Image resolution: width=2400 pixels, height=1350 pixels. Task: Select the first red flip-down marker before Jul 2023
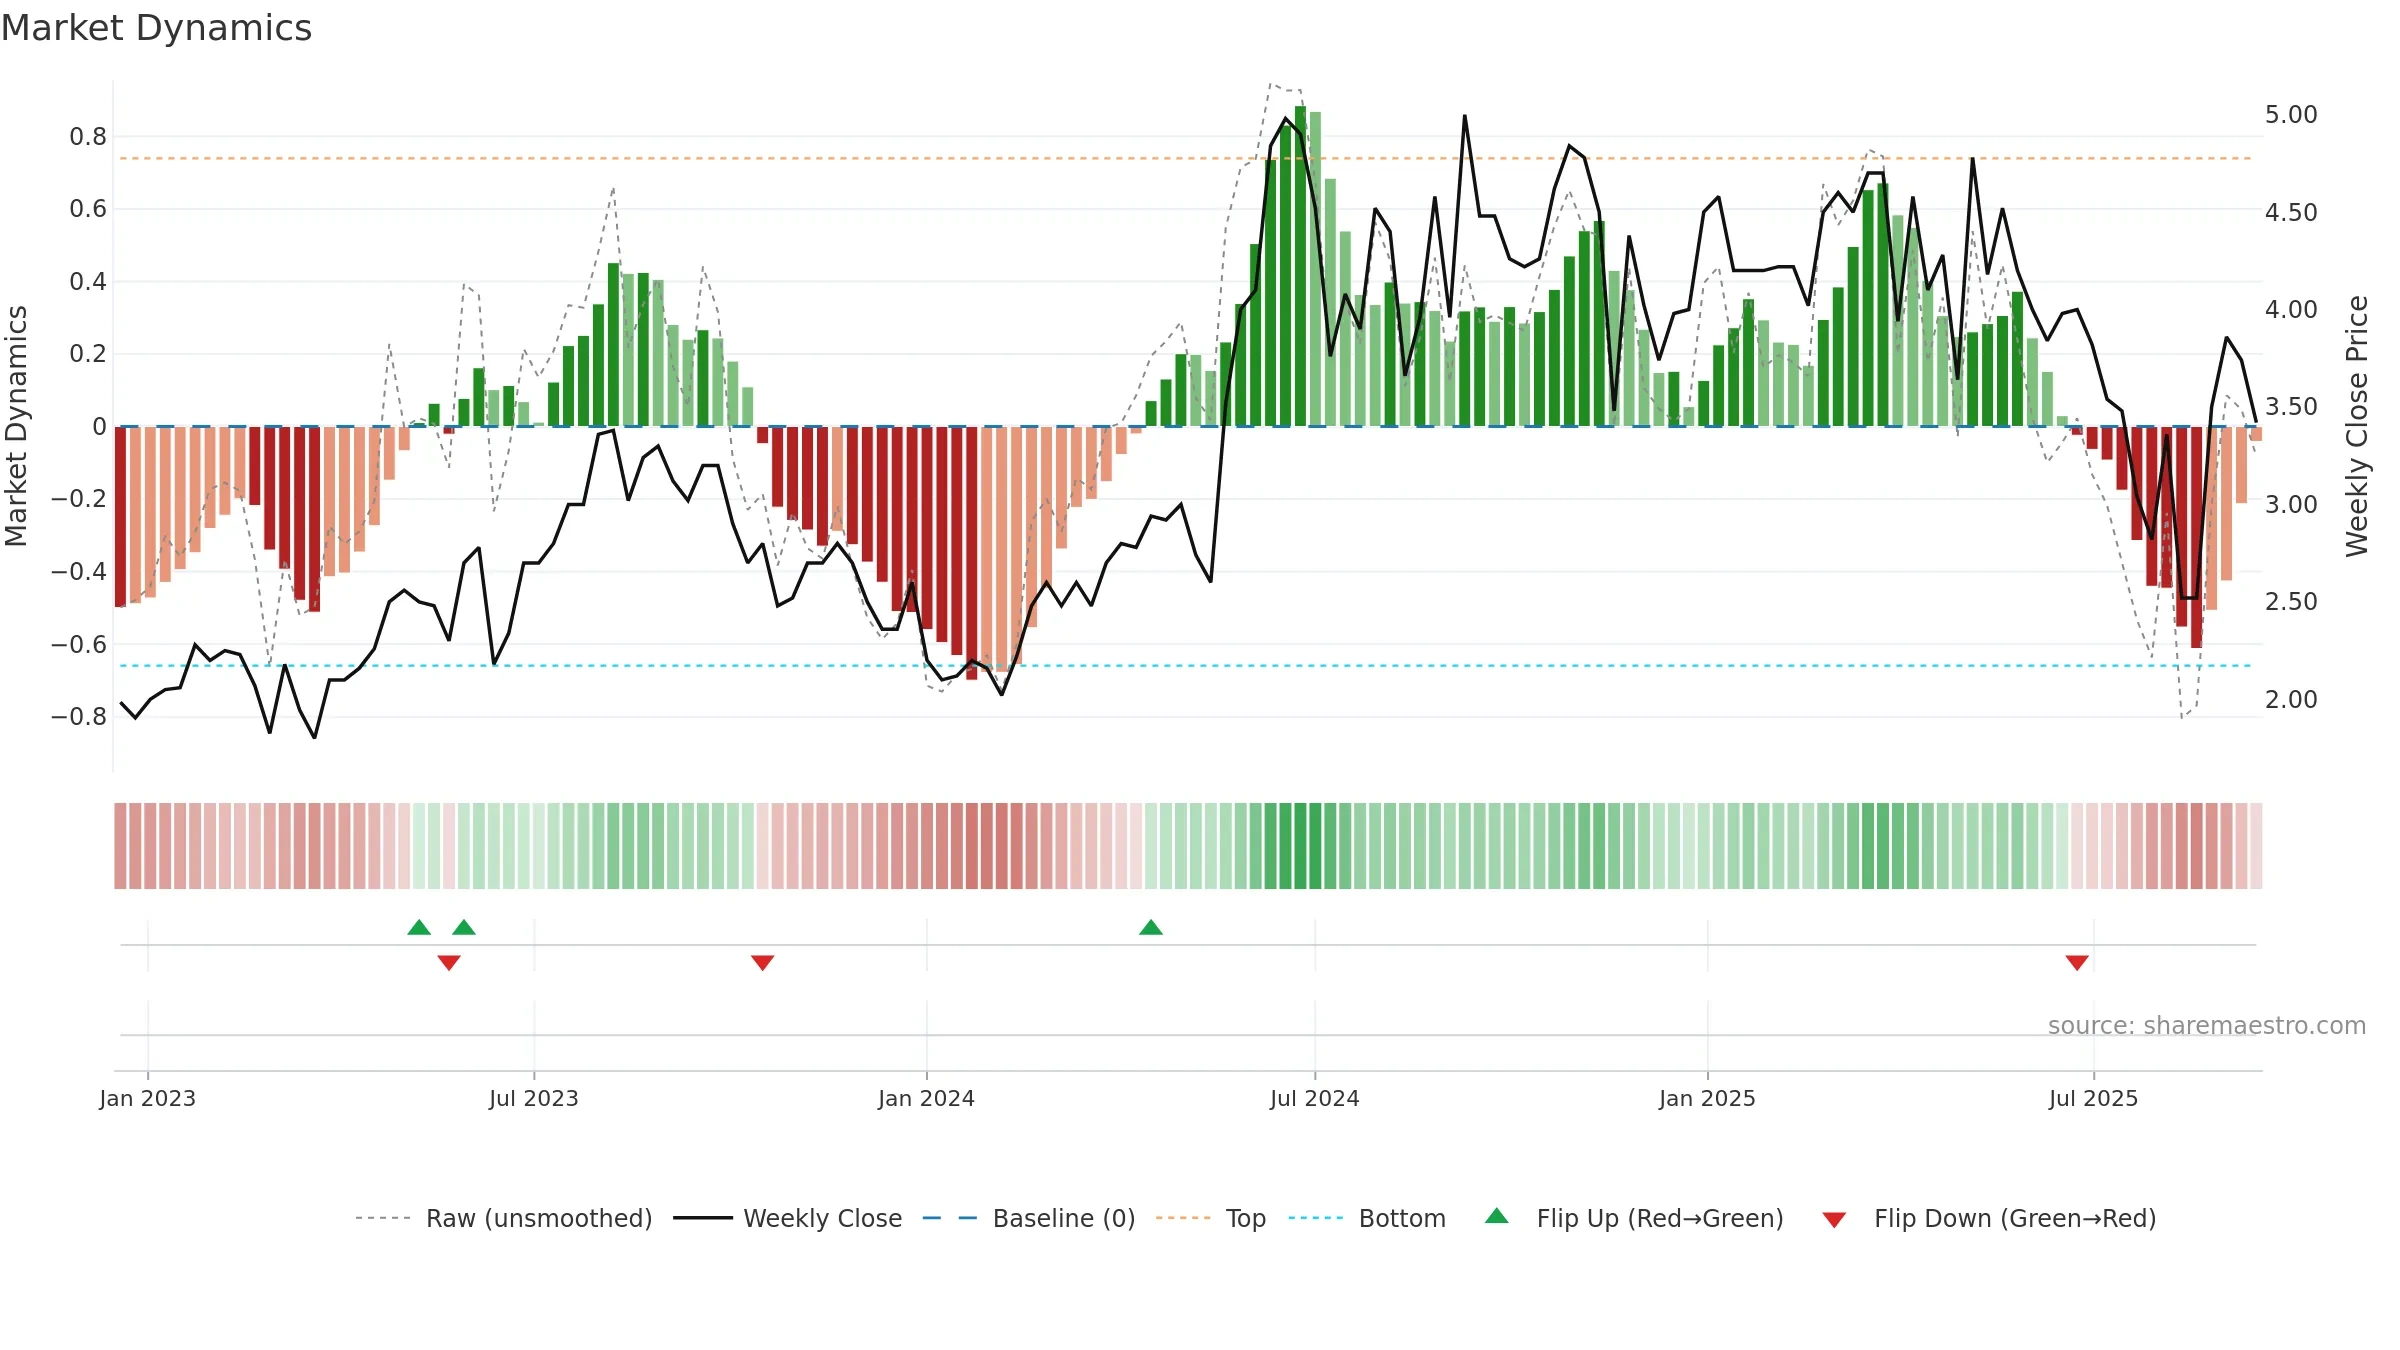(x=449, y=963)
